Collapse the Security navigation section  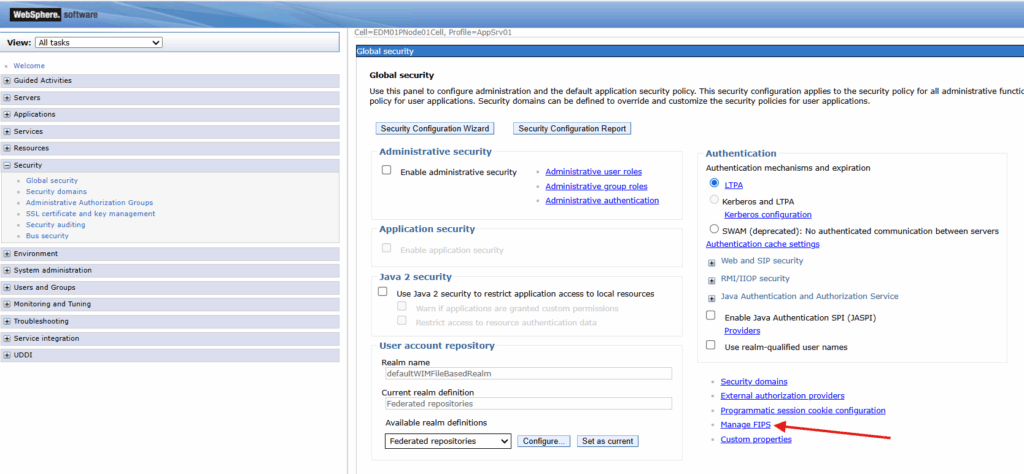8,165
